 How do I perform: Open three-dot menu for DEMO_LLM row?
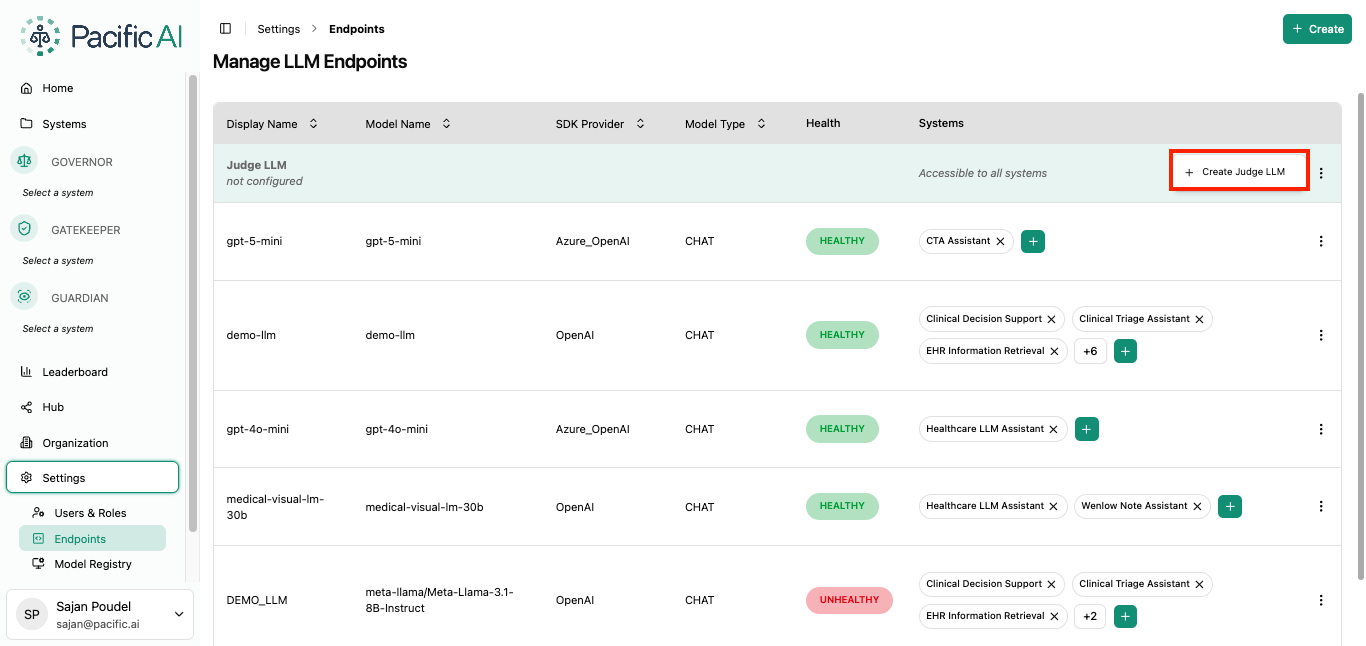point(1321,600)
